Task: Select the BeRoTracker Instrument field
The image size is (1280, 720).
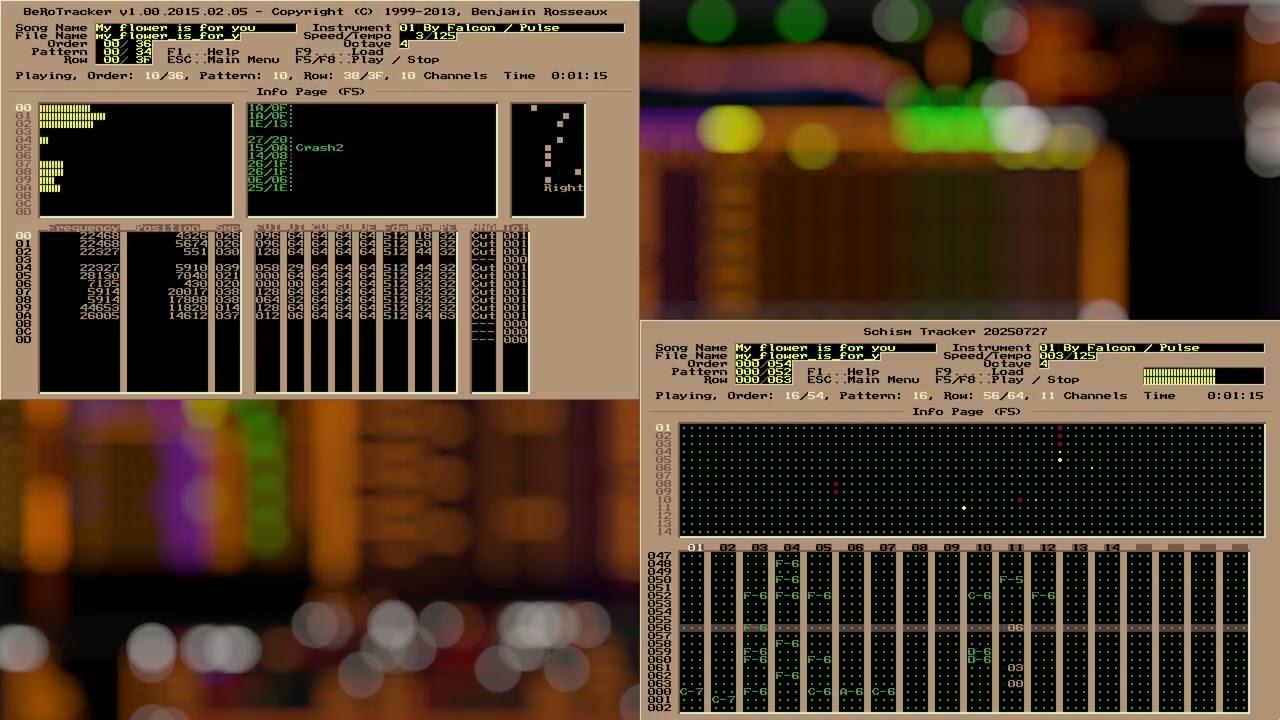Action: 512,28
